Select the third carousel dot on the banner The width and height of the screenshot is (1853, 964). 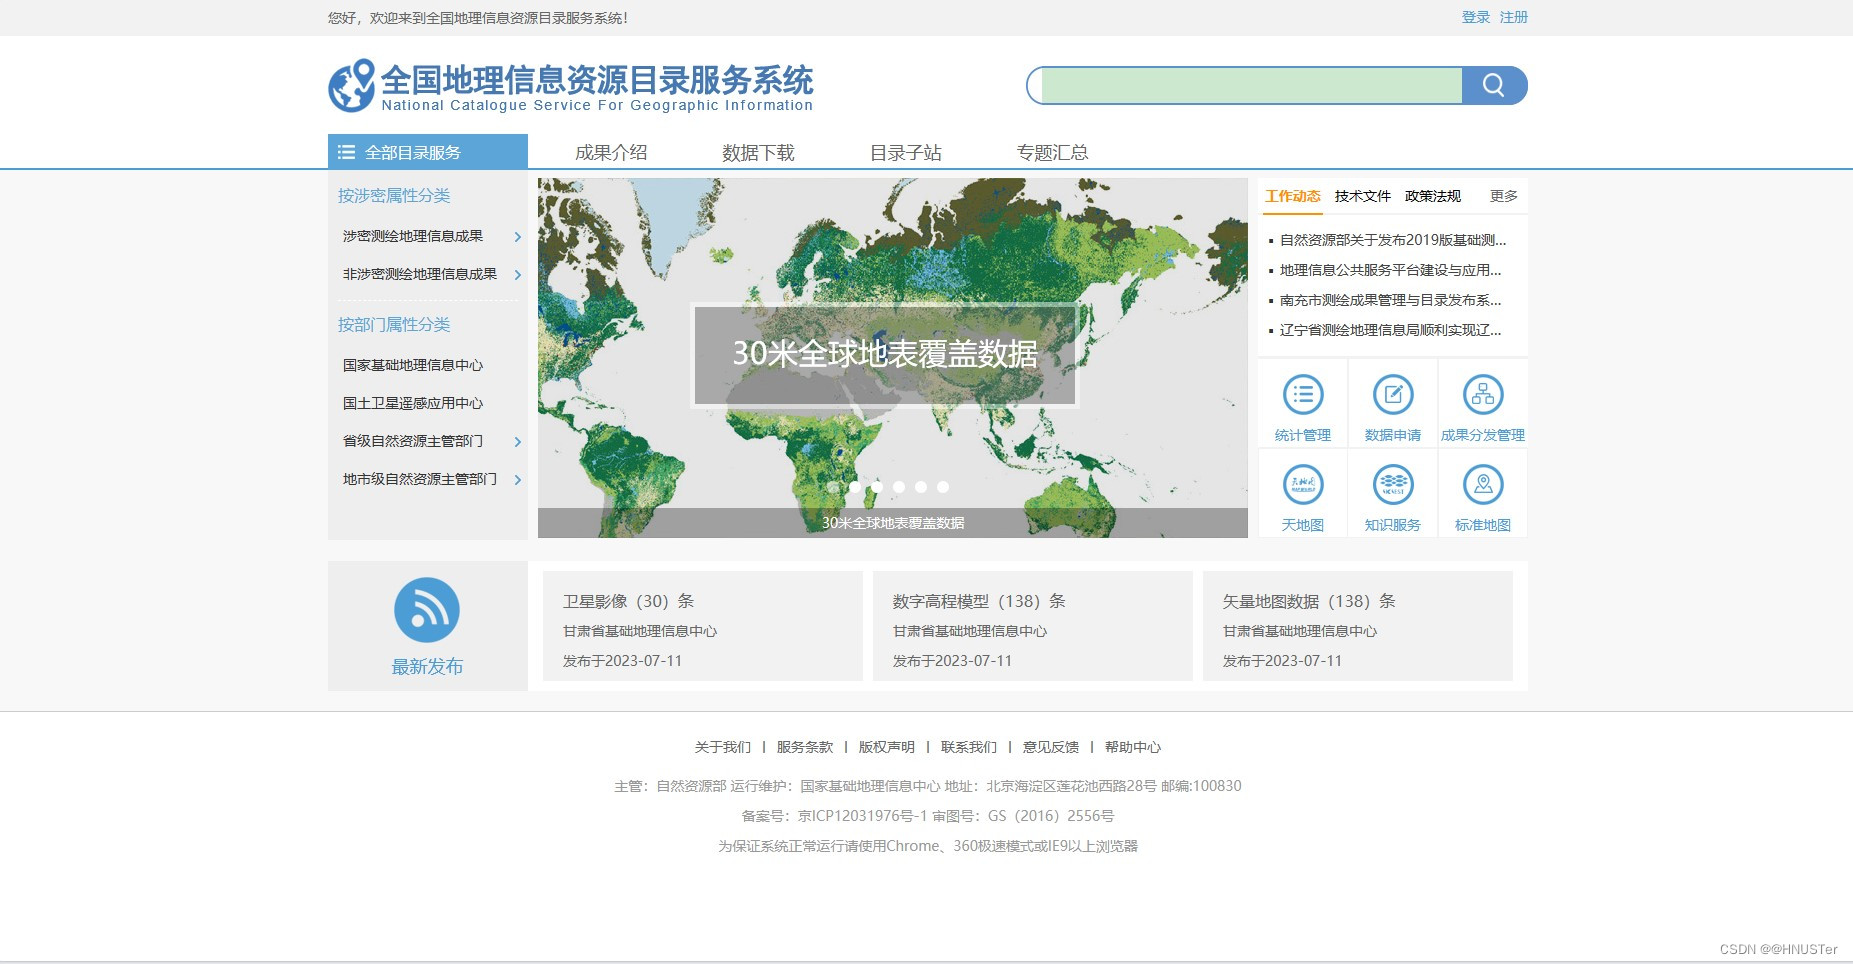877,487
